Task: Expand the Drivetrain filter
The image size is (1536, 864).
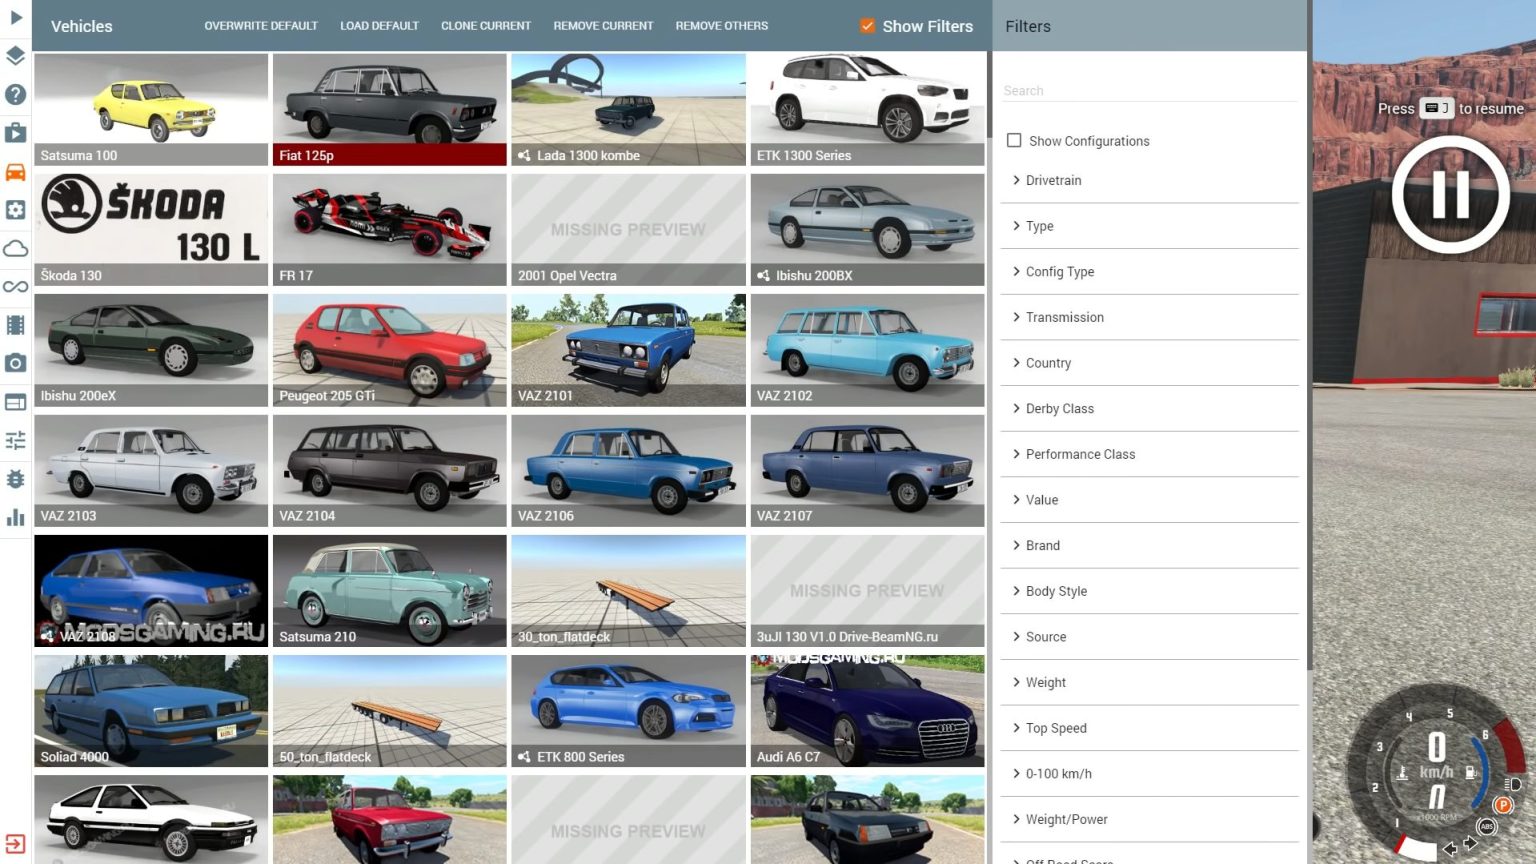Action: tap(1053, 181)
